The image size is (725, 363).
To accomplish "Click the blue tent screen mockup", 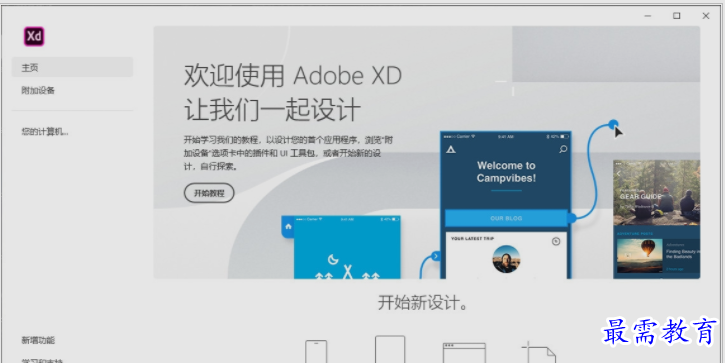I will (x=347, y=247).
